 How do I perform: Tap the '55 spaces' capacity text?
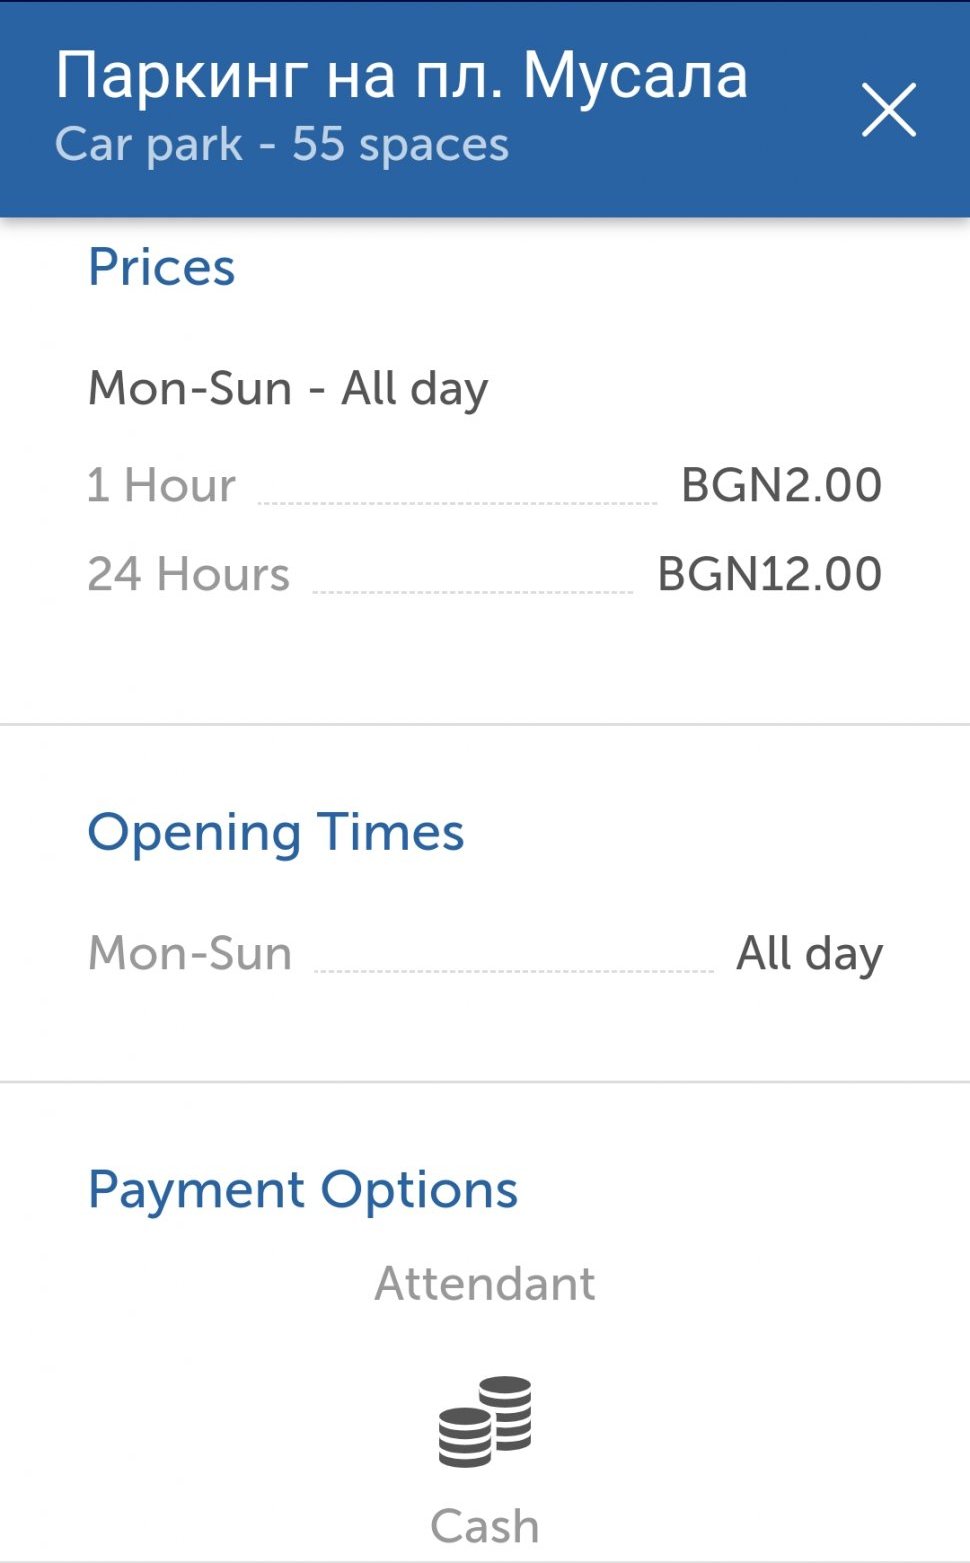(x=400, y=144)
